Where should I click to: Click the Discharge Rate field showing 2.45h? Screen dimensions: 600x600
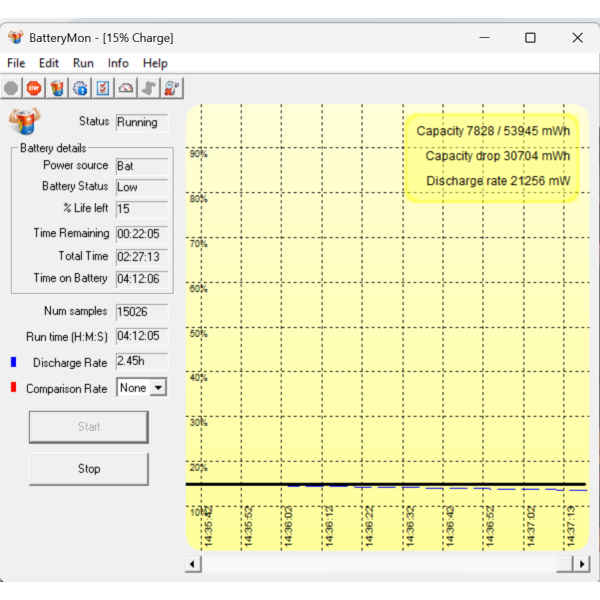click(142, 361)
